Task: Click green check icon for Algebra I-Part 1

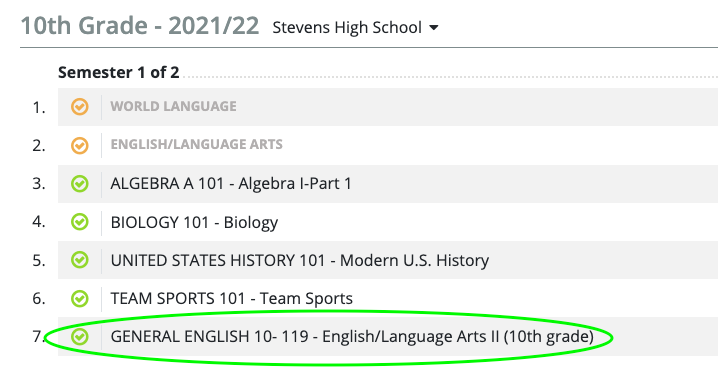Action: pyautogui.click(x=80, y=184)
